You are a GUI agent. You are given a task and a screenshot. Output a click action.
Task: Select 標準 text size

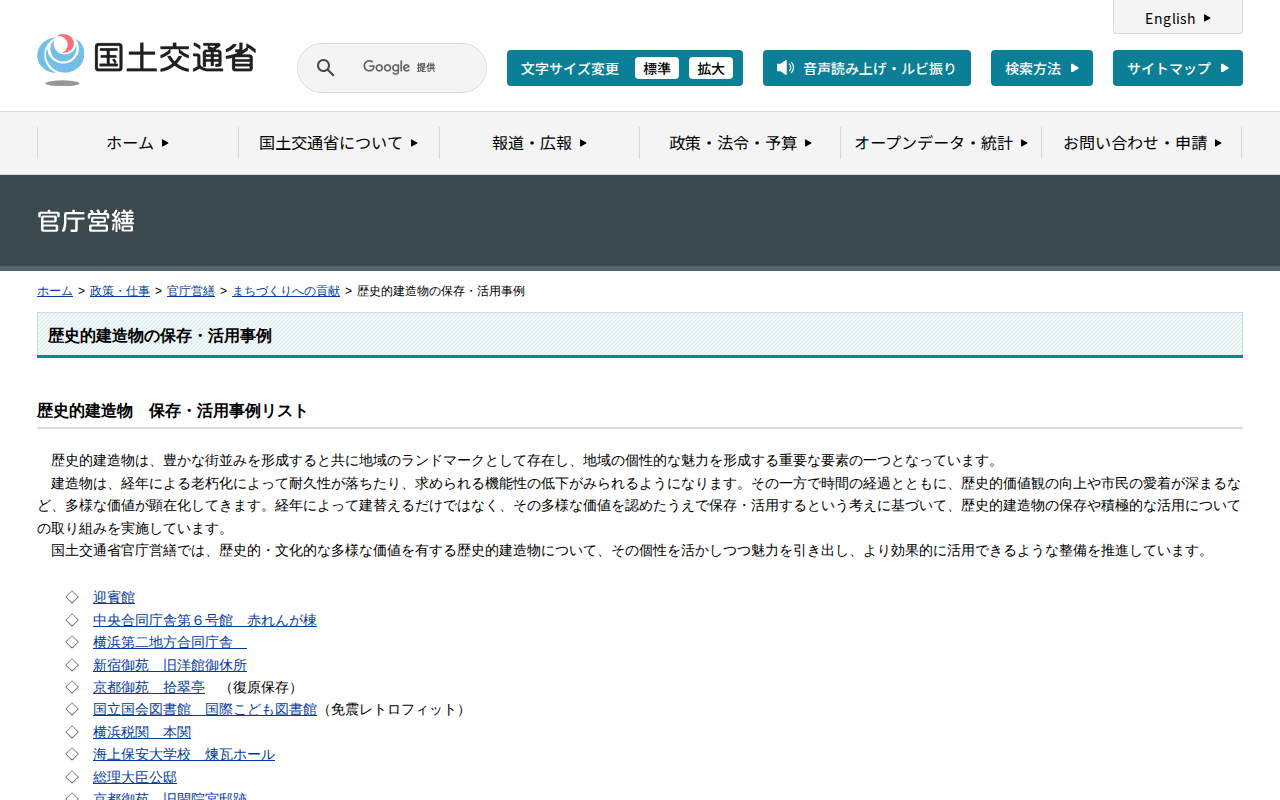click(657, 68)
